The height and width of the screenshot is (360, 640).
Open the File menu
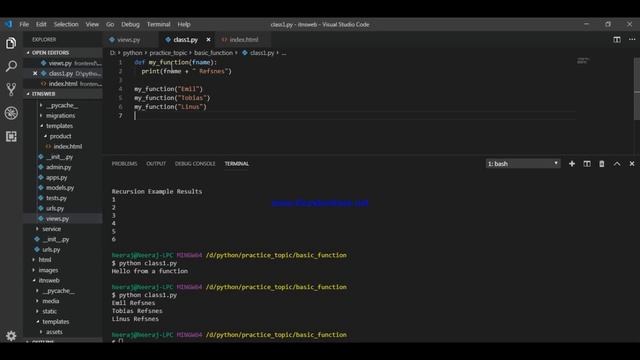24,24
